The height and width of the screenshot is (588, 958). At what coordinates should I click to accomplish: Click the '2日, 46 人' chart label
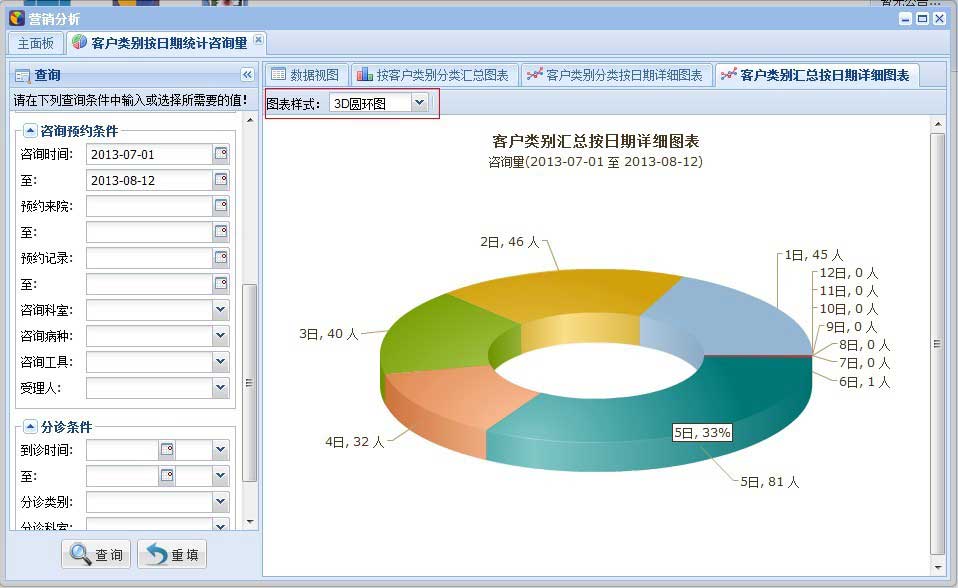click(x=510, y=242)
